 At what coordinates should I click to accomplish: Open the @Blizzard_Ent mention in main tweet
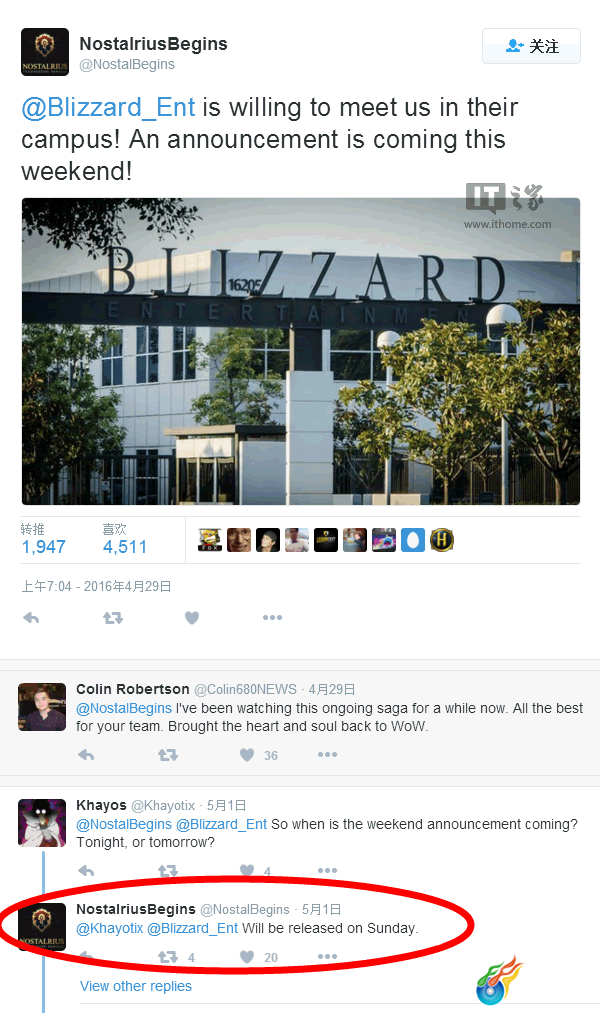point(108,107)
